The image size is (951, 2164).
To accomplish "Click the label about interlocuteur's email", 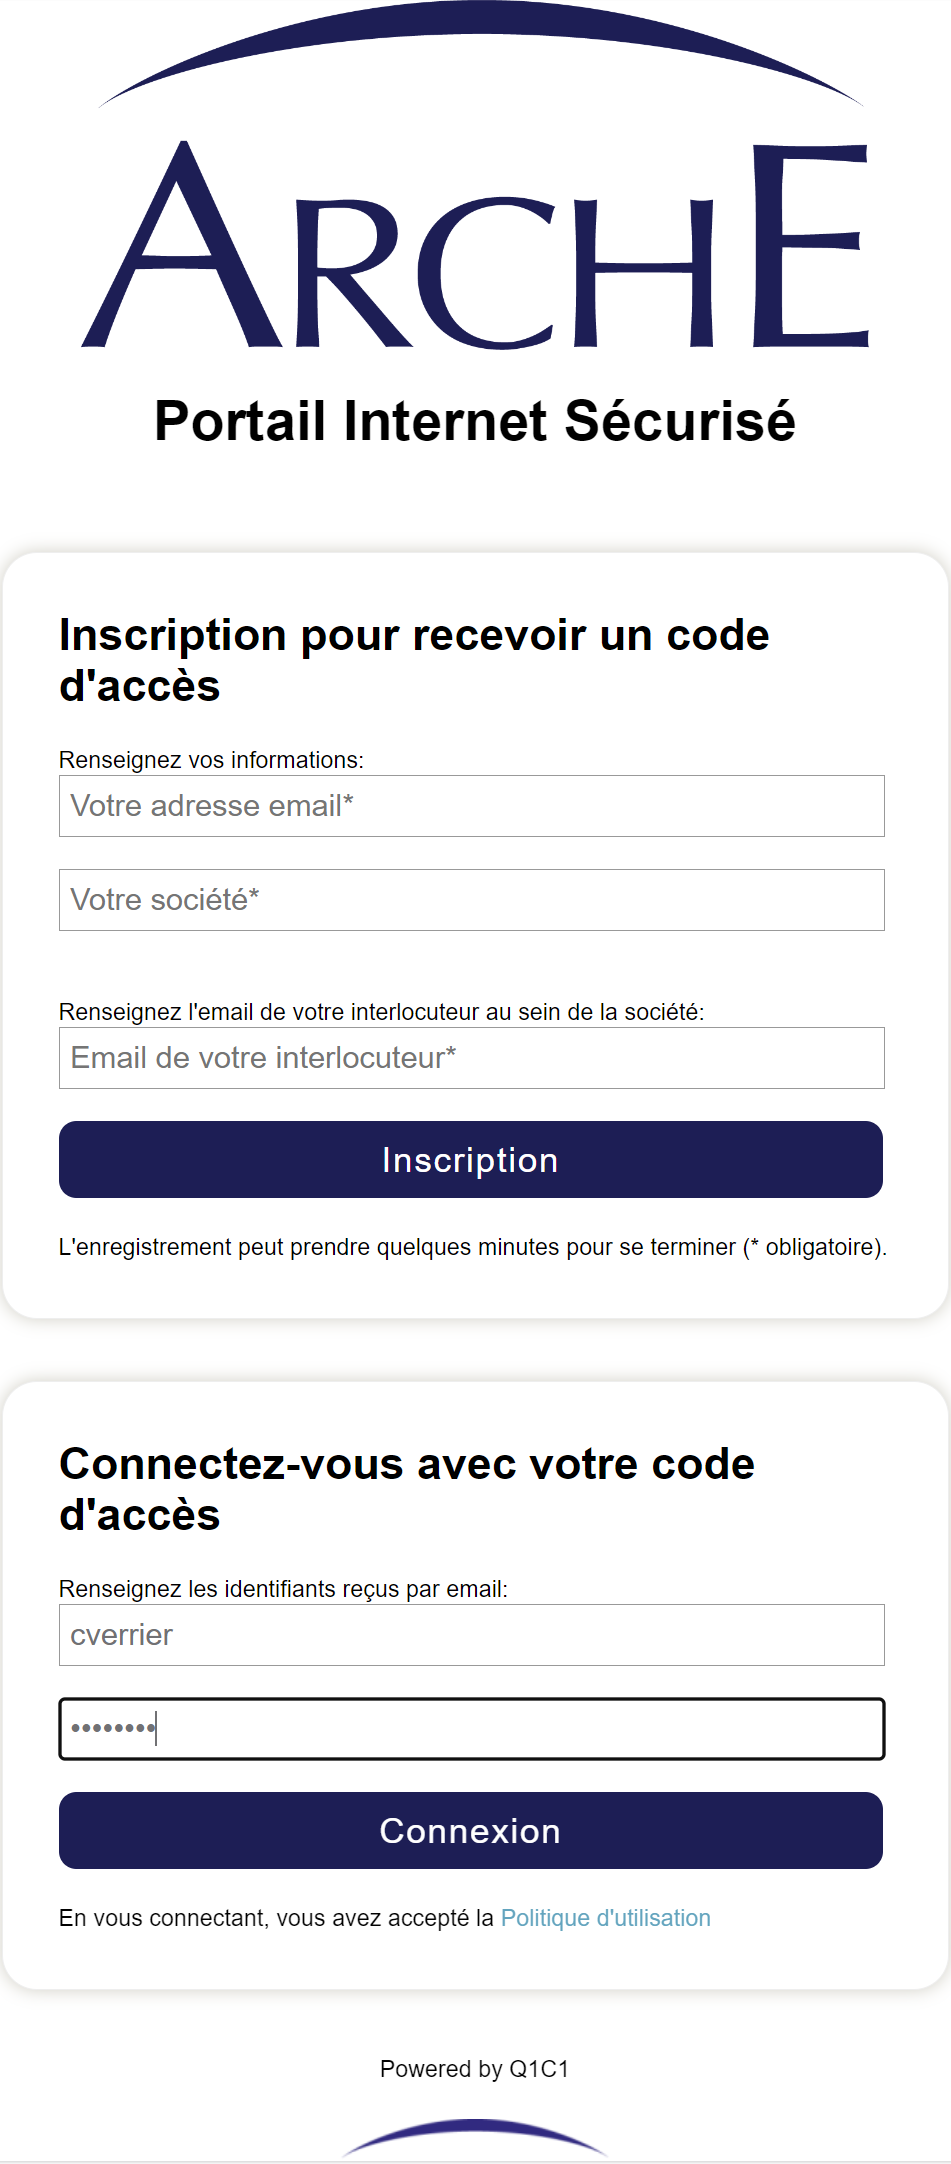I will pyautogui.click(x=381, y=1012).
